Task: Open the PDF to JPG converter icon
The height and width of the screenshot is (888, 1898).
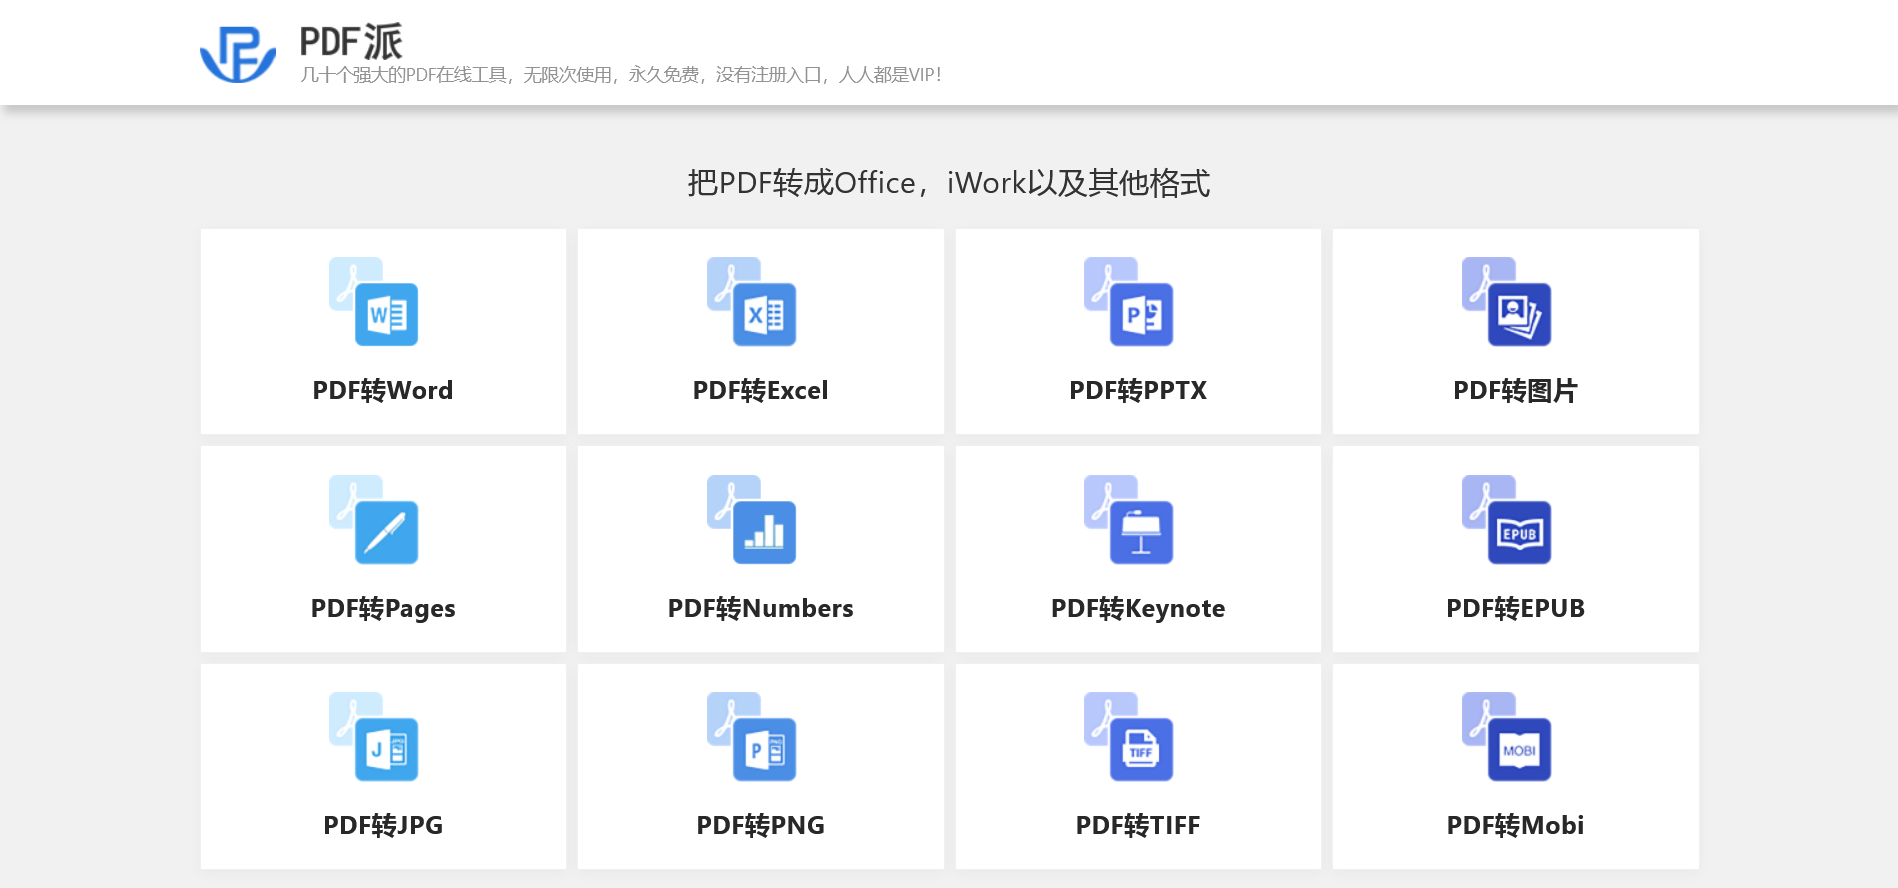Action: click(x=373, y=737)
